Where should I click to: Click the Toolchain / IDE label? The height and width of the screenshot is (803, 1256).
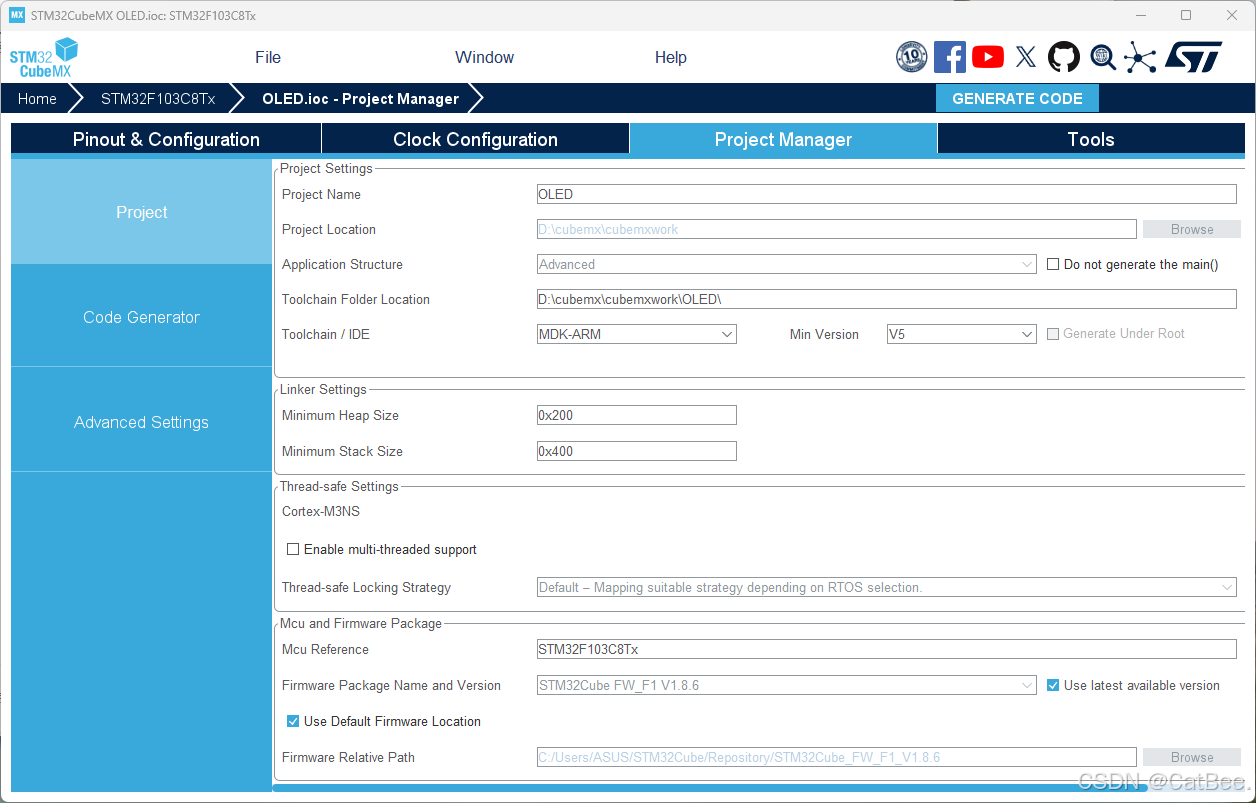pyautogui.click(x=326, y=334)
